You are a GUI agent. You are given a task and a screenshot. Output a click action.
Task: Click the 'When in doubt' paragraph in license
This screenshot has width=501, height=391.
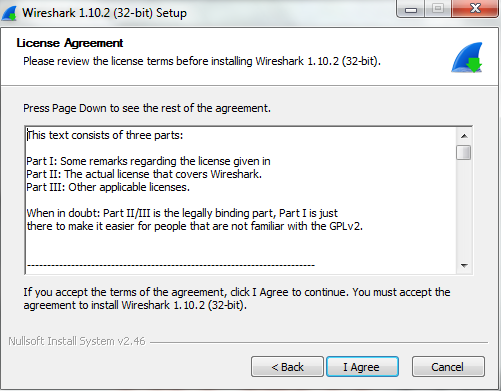pyautogui.click(x=195, y=220)
